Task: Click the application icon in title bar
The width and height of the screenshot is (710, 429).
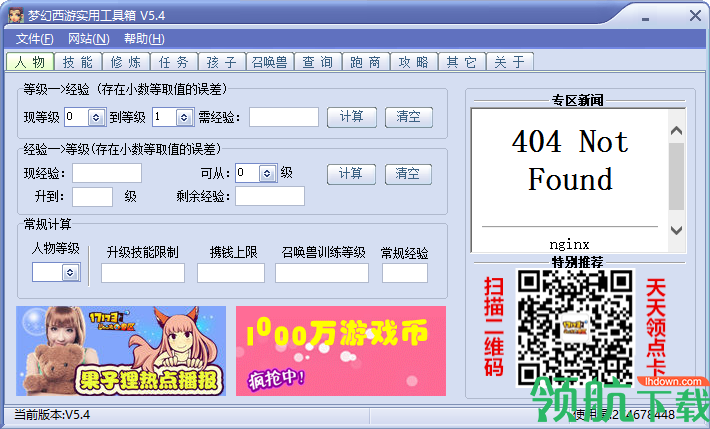Action: (16, 15)
